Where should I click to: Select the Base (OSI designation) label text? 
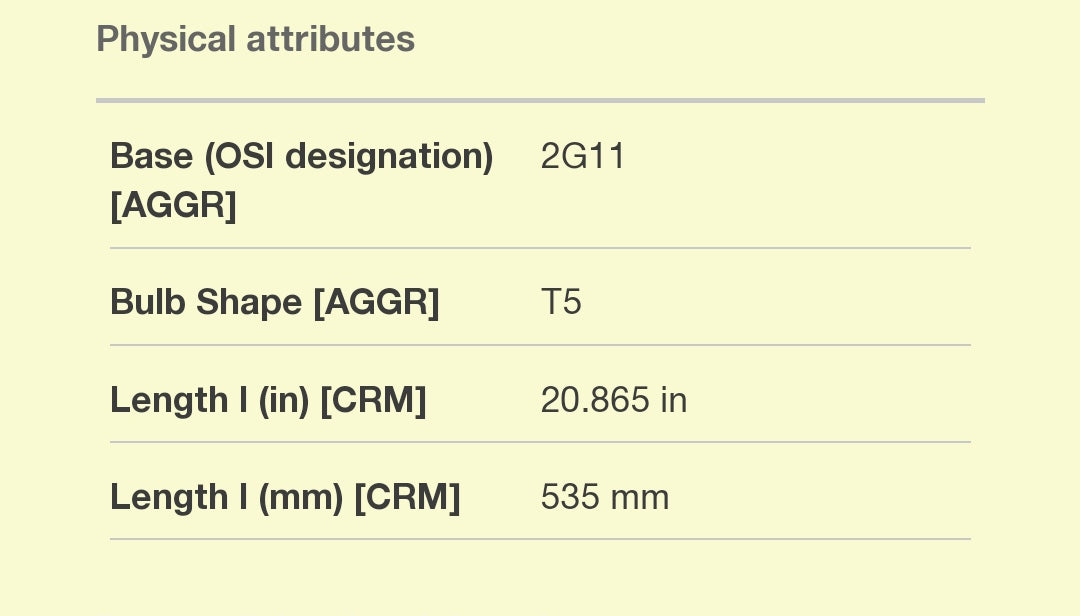tap(301, 157)
